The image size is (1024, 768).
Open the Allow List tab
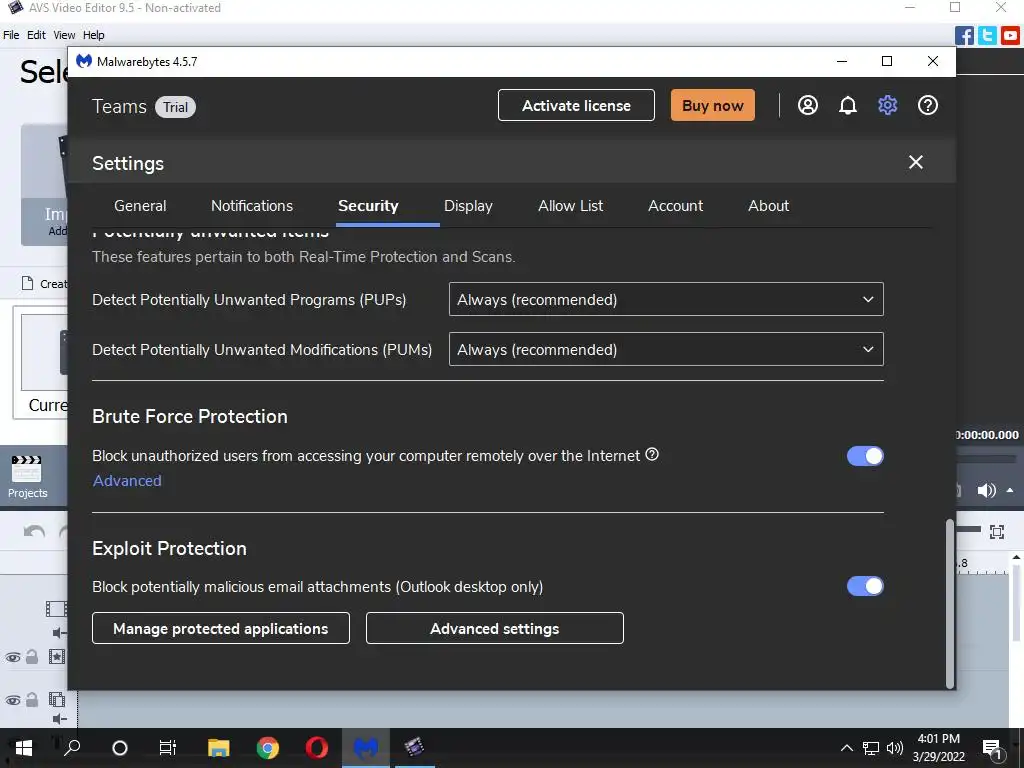click(570, 206)
